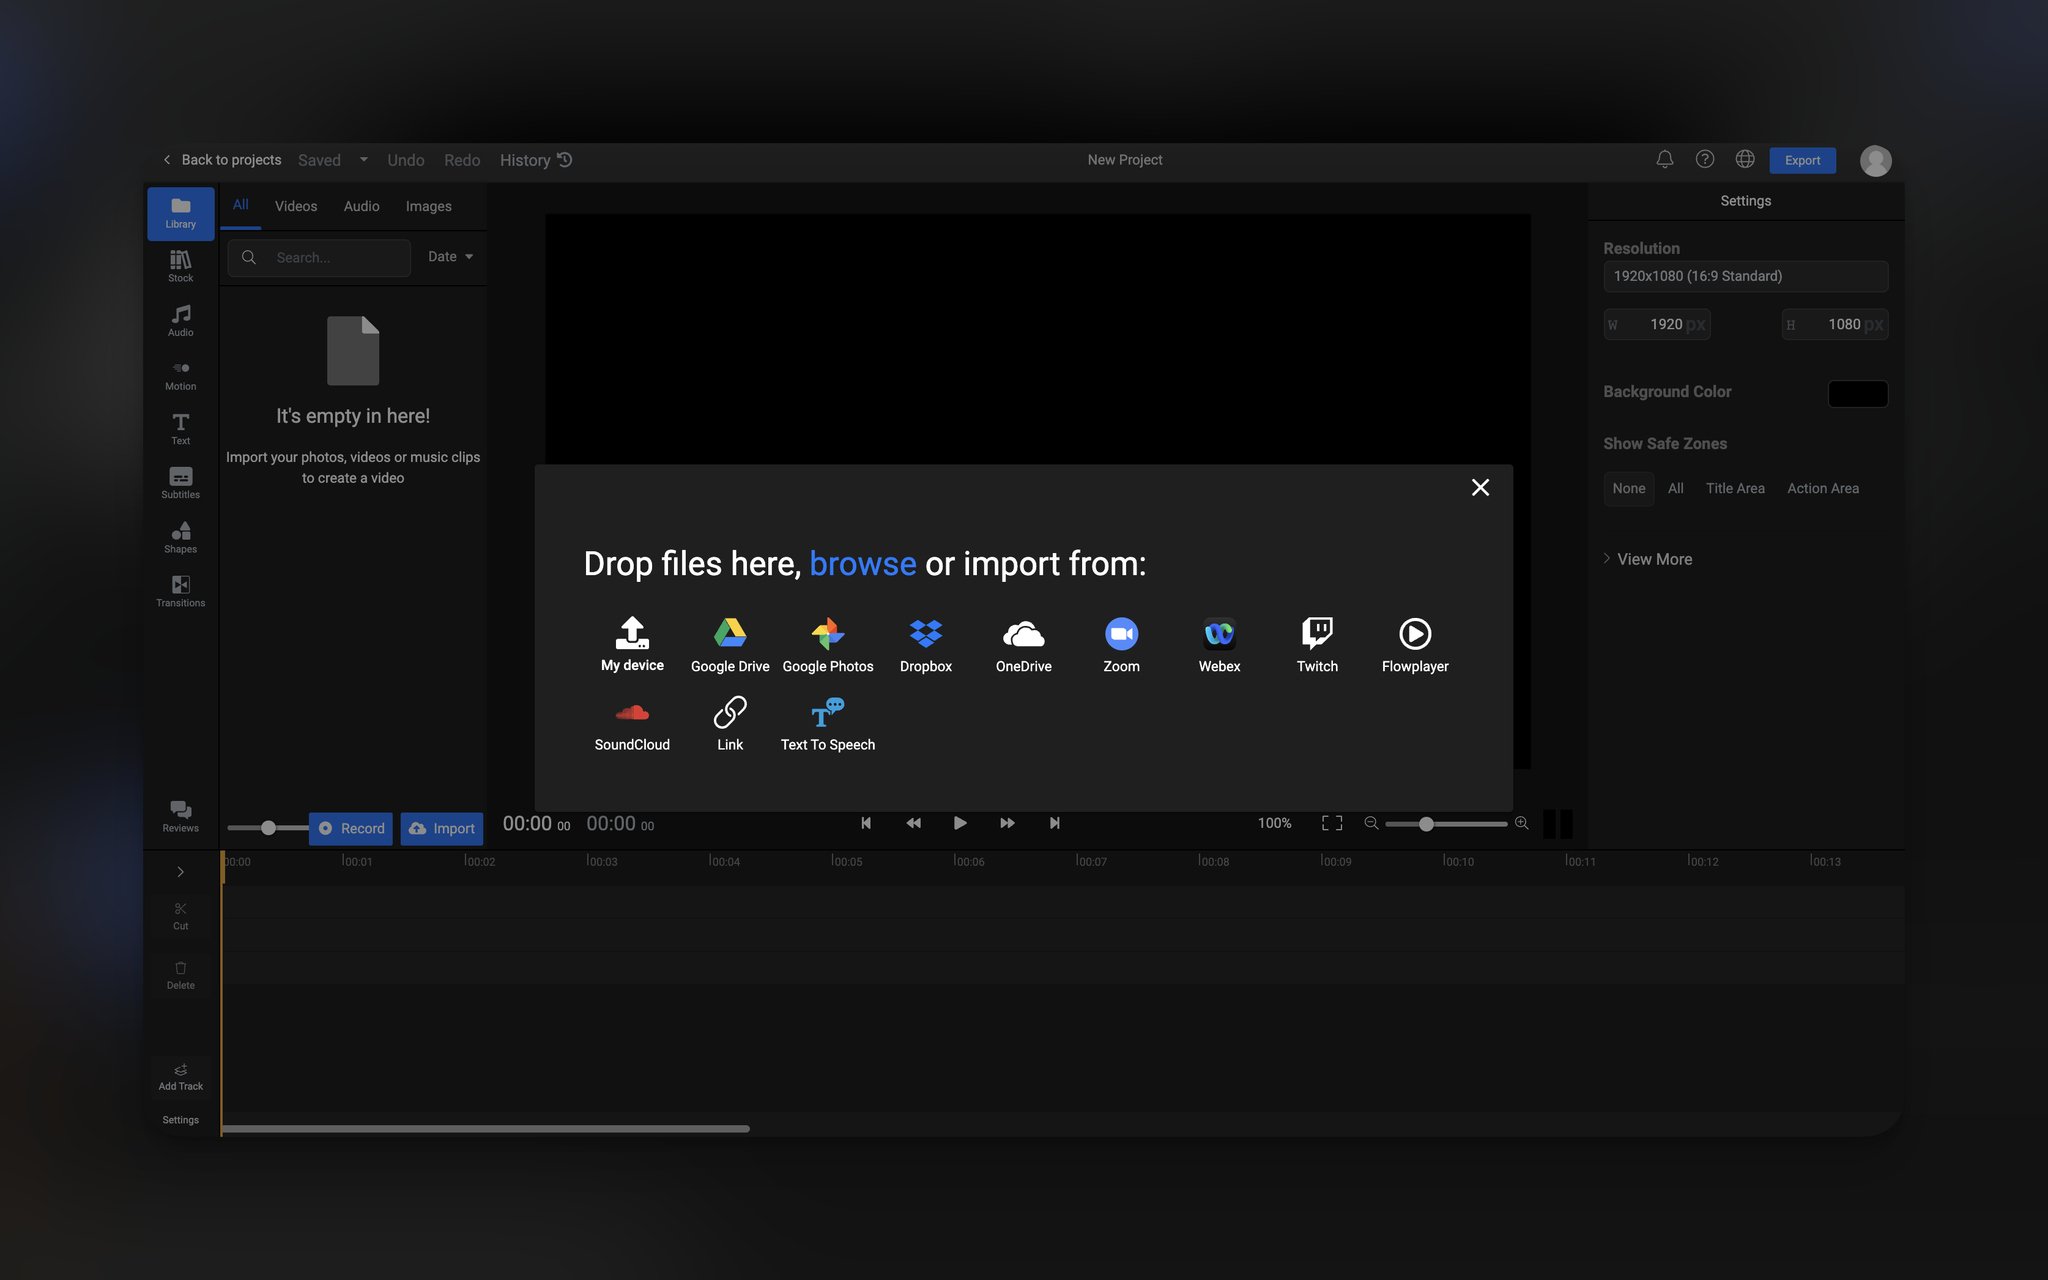Expand Resolution dropdown settings
The width and height of the screenshot is (2048, 1280).
tap(1744, 276)
